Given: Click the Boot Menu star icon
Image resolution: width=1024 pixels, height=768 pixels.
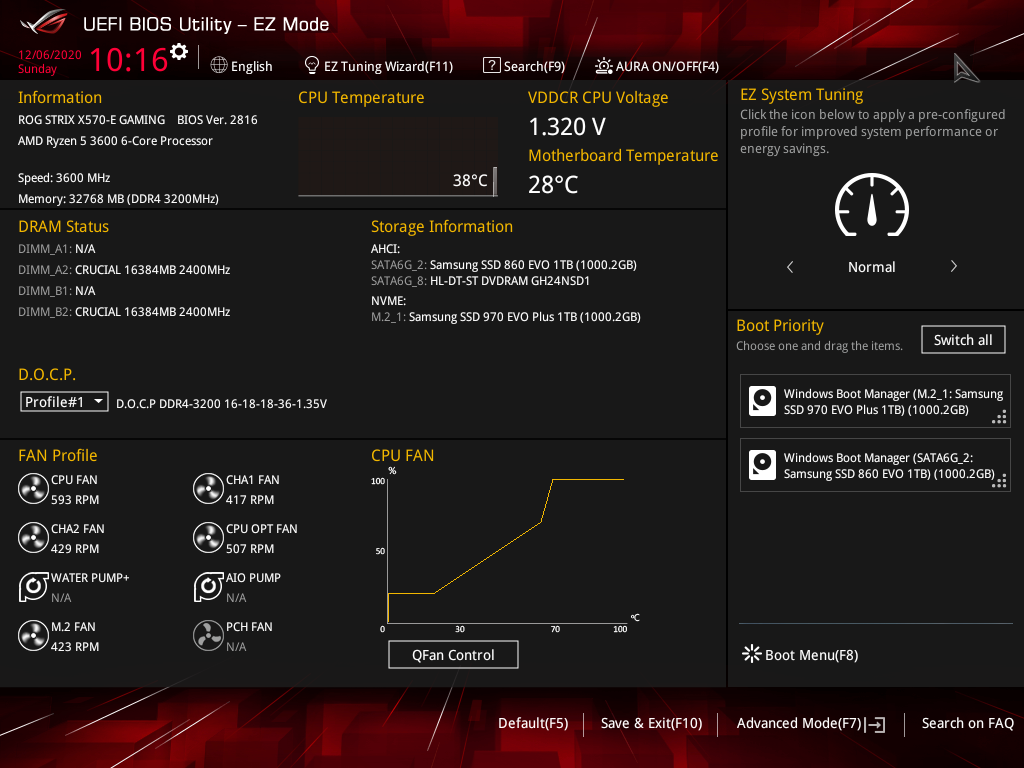Looking at the screenshot, I should (752, 654).
